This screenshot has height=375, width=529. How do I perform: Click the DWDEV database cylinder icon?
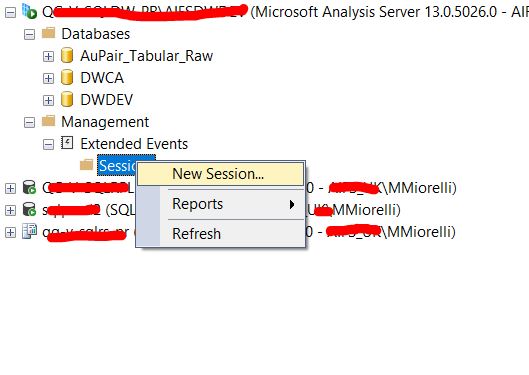tap(67, 99)
